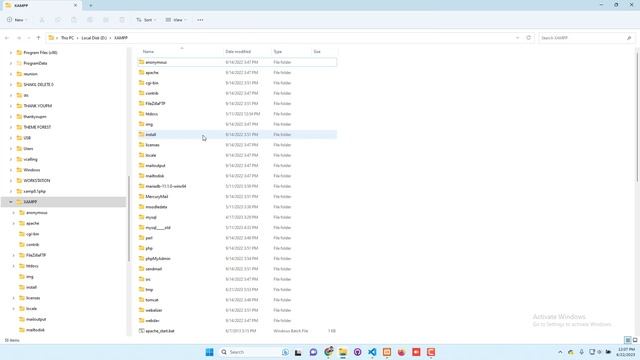Go up one folder level
This screenshot has width=640, height=360.
[x=38, y=38]
